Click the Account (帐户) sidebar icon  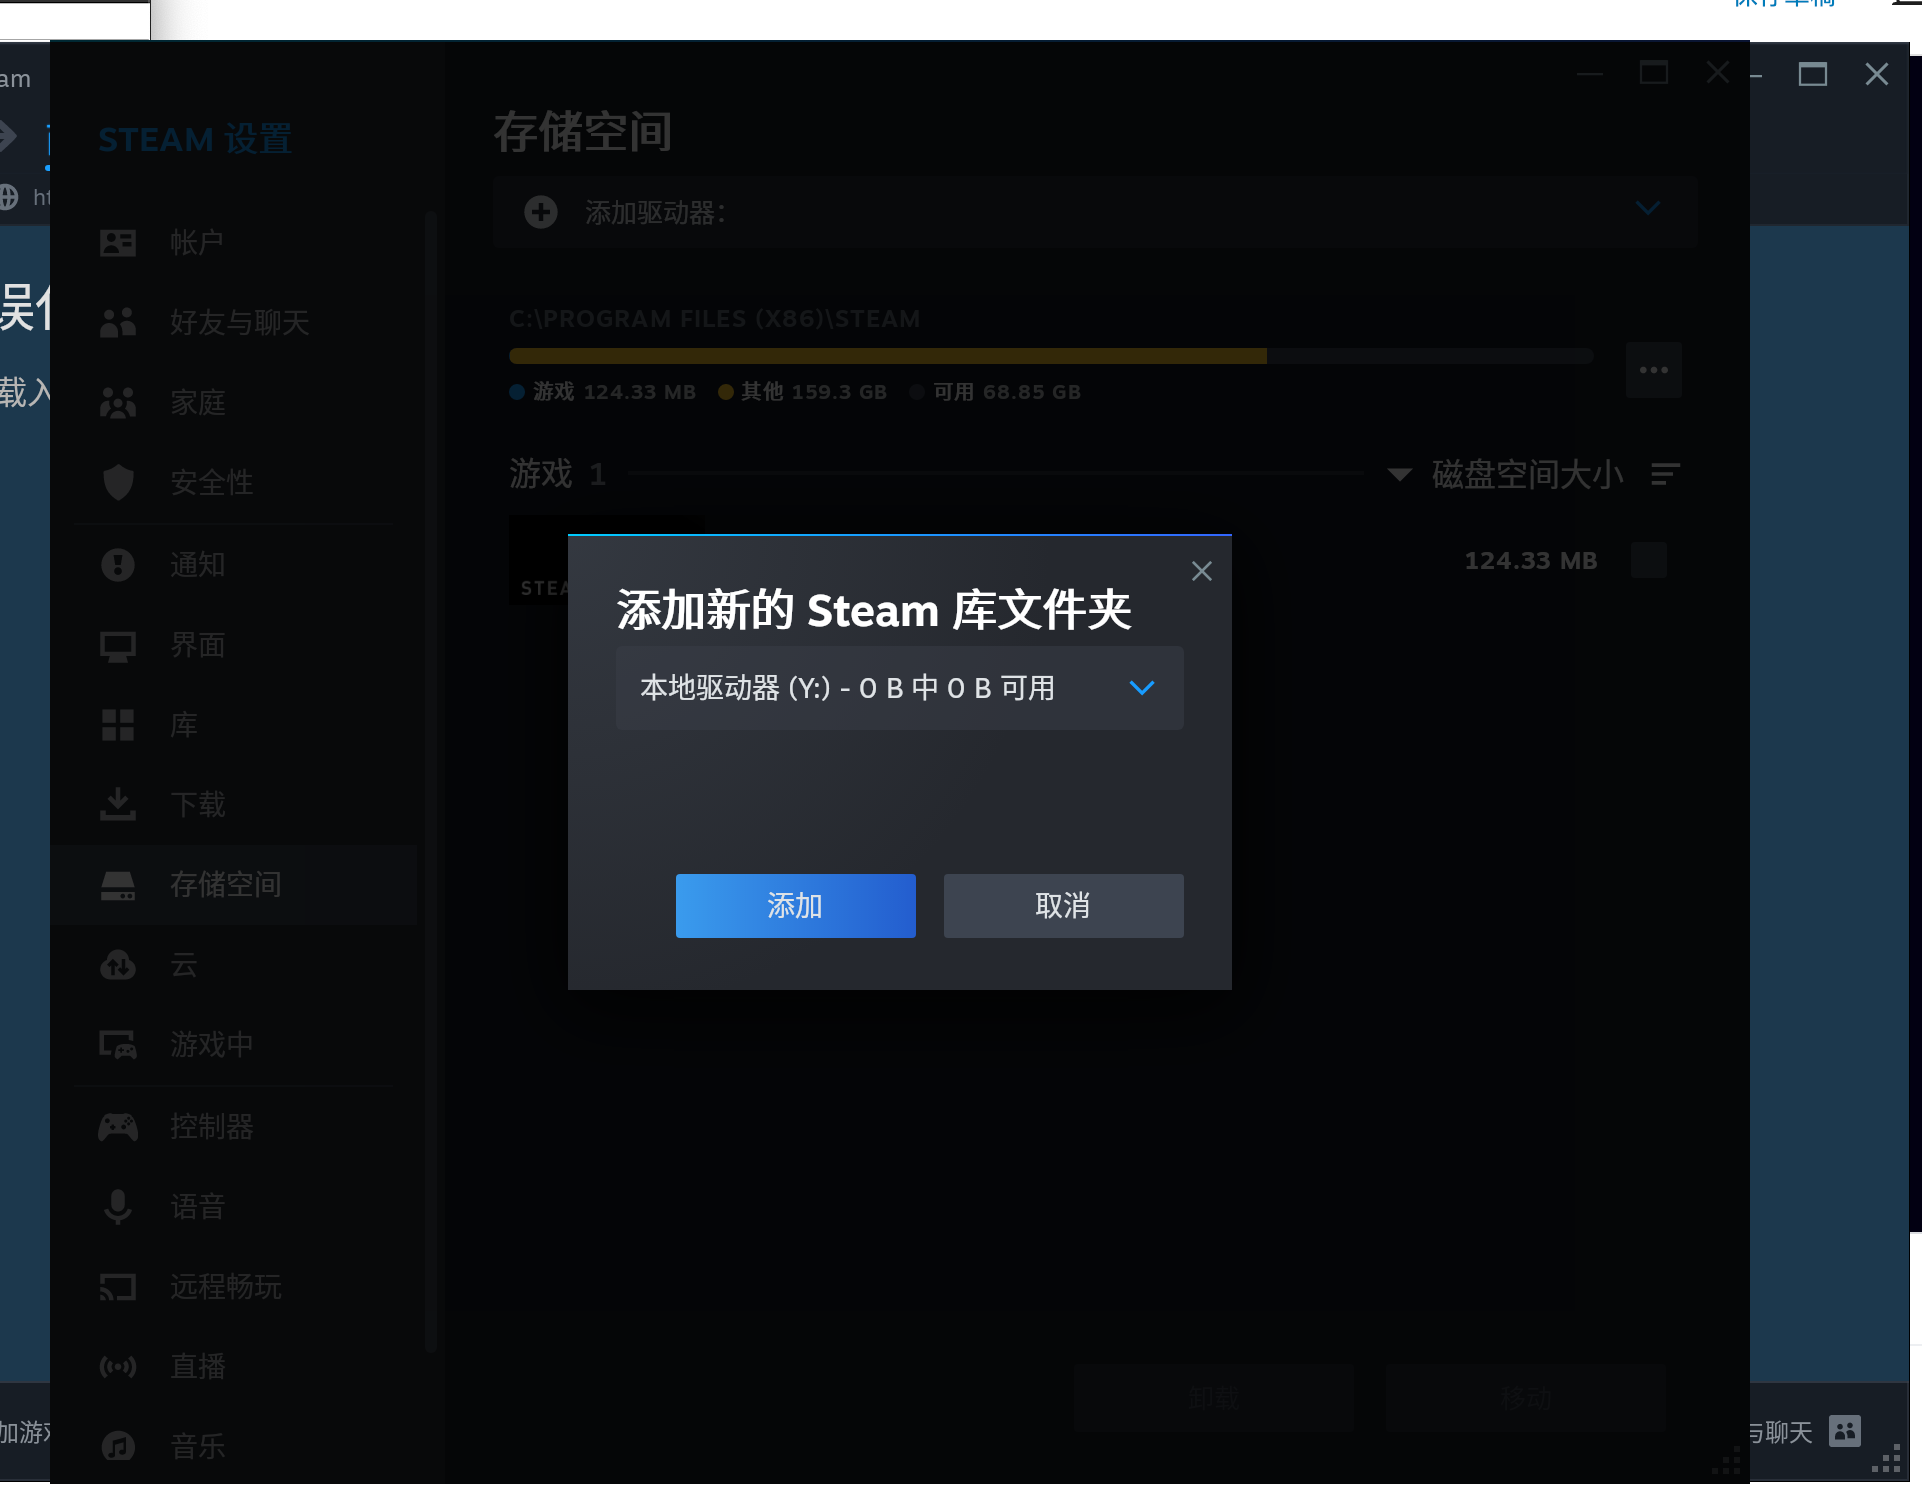click(x=118, y=243)
